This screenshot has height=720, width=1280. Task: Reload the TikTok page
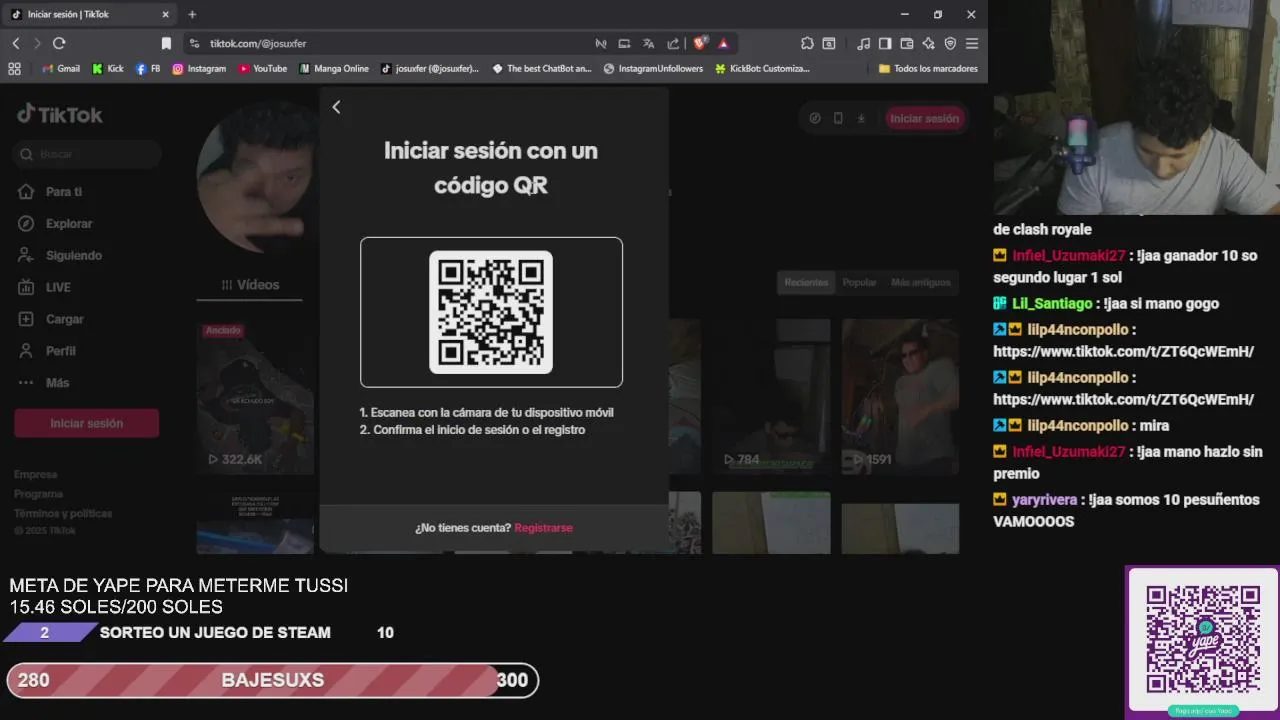tap(59, 43)
